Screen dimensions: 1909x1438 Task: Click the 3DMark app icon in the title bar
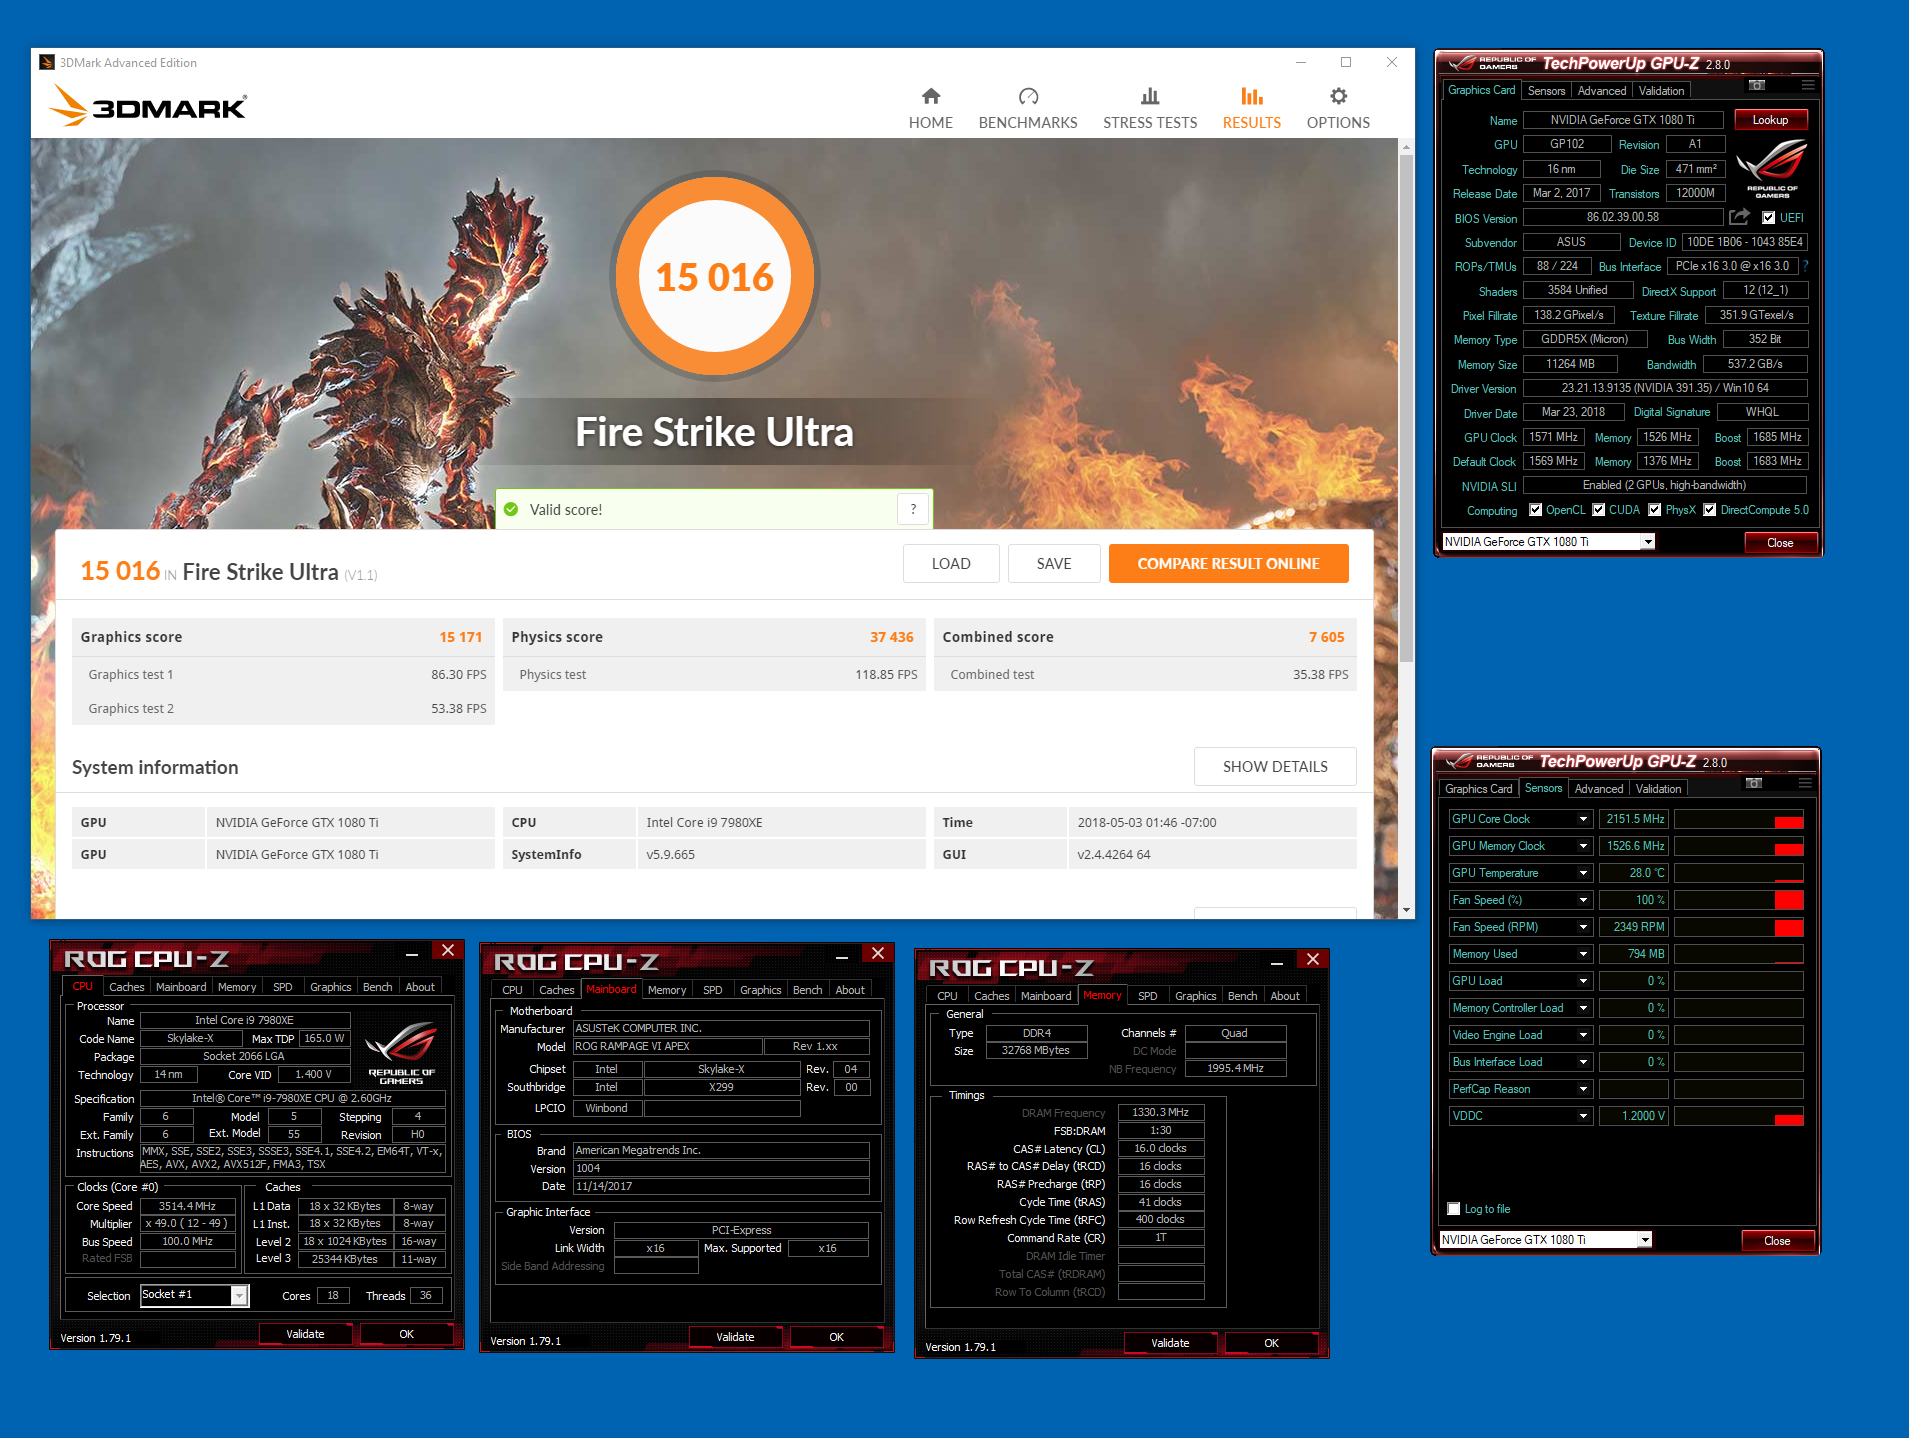pos(47,62)
